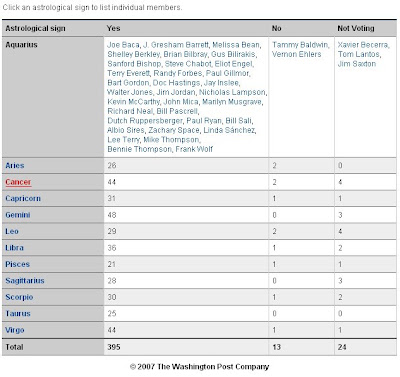Click the Total Yes value 395
Screen dimensions: 400x377
(114, 347)
